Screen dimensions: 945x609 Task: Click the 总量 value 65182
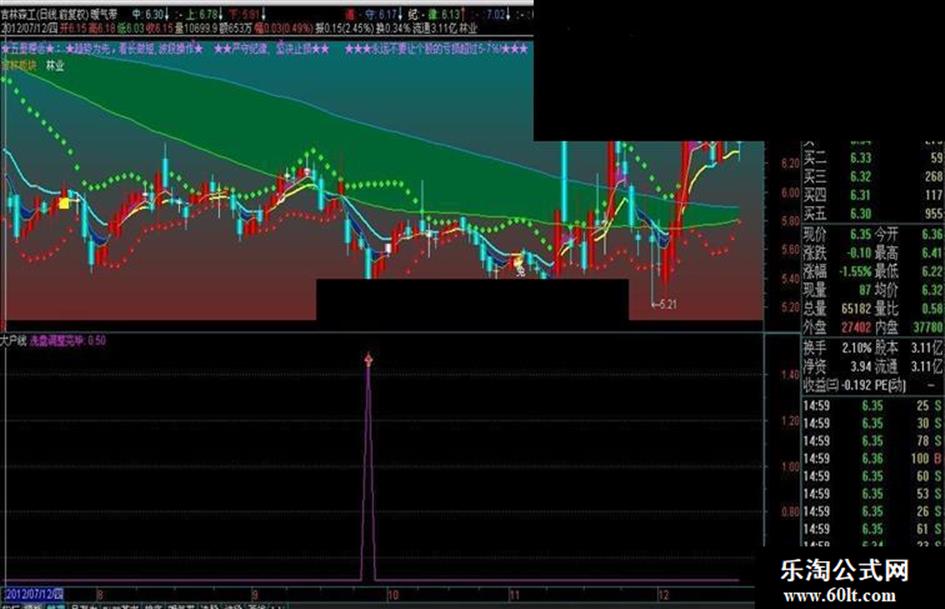[856, 309]
